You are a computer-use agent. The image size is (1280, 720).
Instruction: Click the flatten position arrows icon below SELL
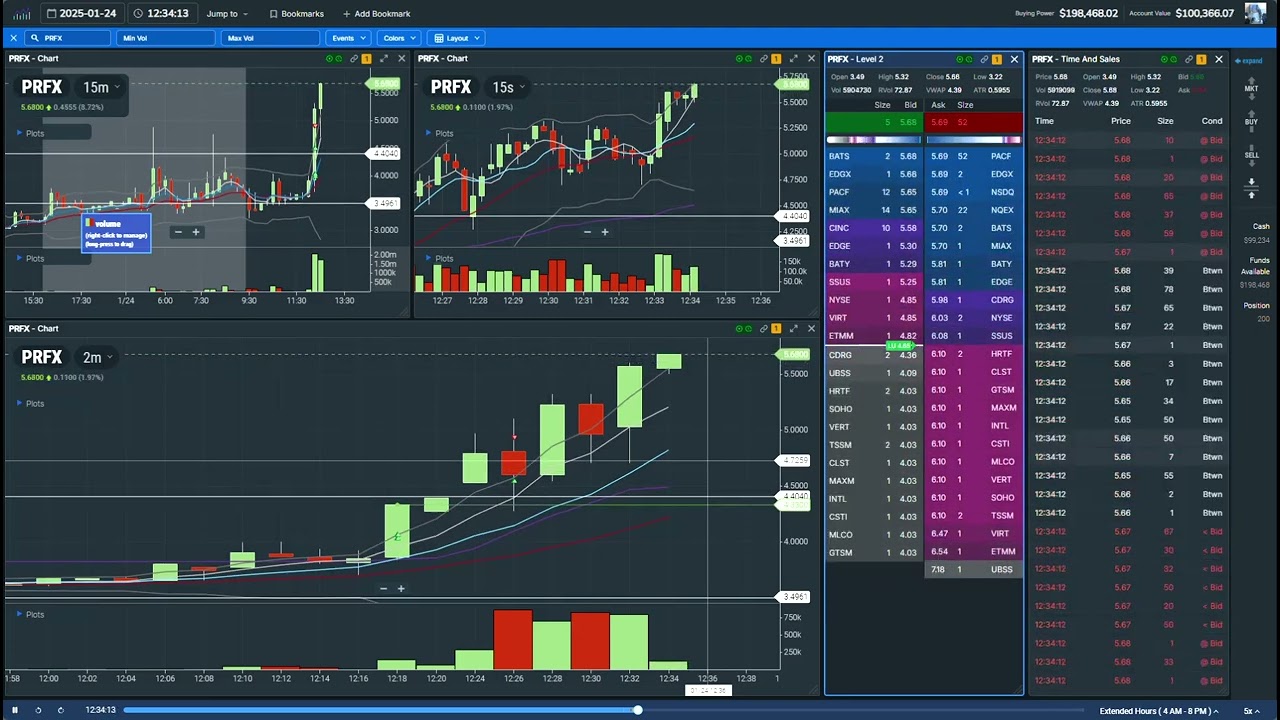pyautogui.click(x=1251, y=187)
